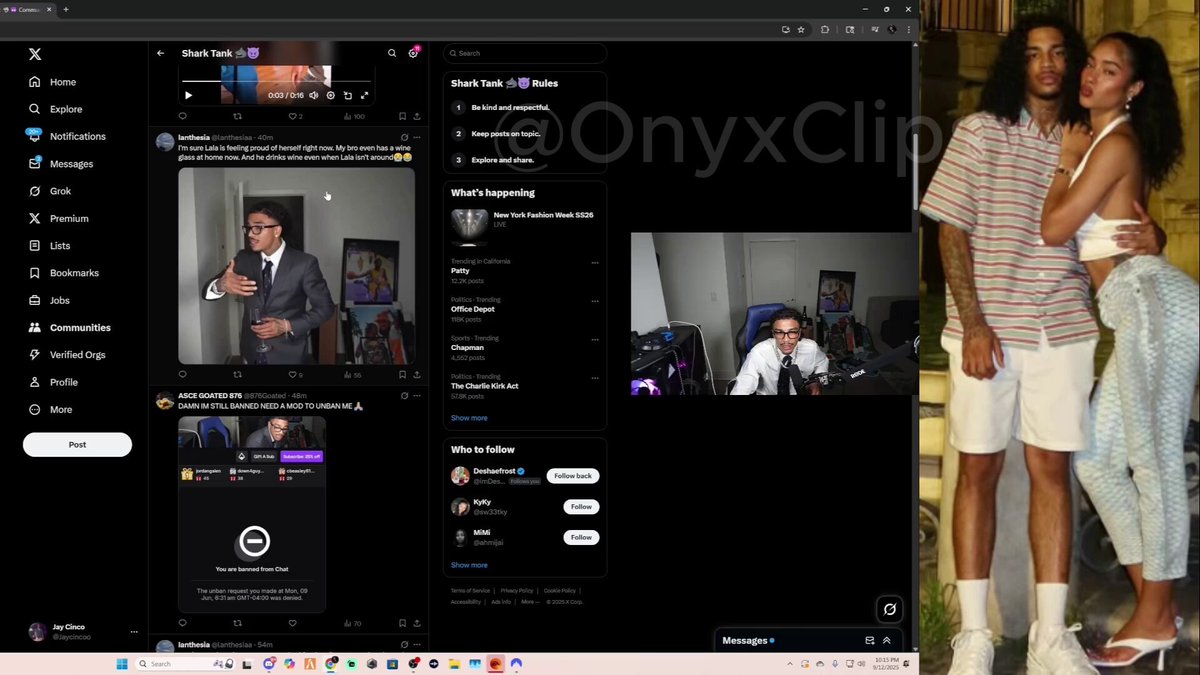Open options for Patty trend
1200x675 pixels.
[x=595, y=262]
